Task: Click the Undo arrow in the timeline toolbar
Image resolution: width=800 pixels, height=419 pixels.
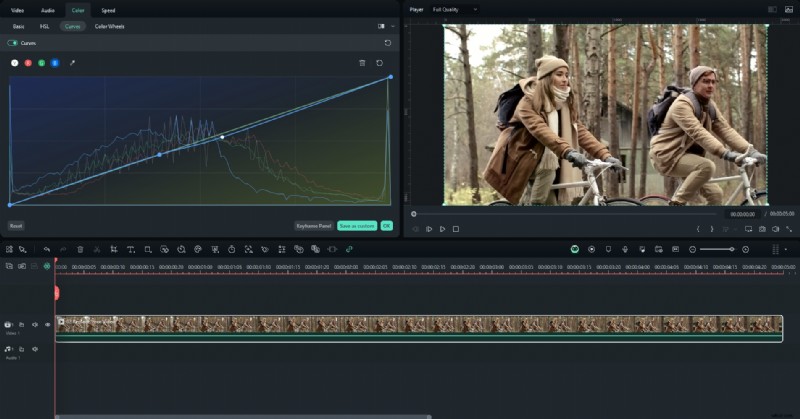Action: (46, 249)
